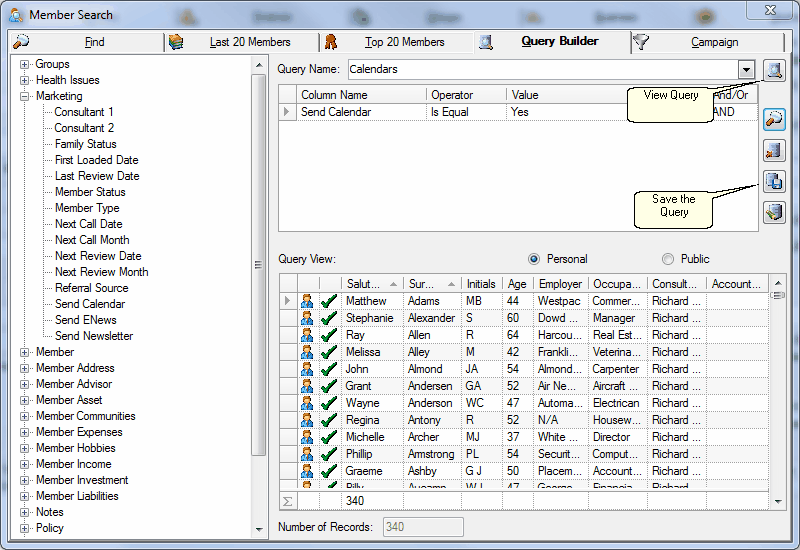Expand the Member Address tree node
800x550 pixels.
tap(24, 368)
